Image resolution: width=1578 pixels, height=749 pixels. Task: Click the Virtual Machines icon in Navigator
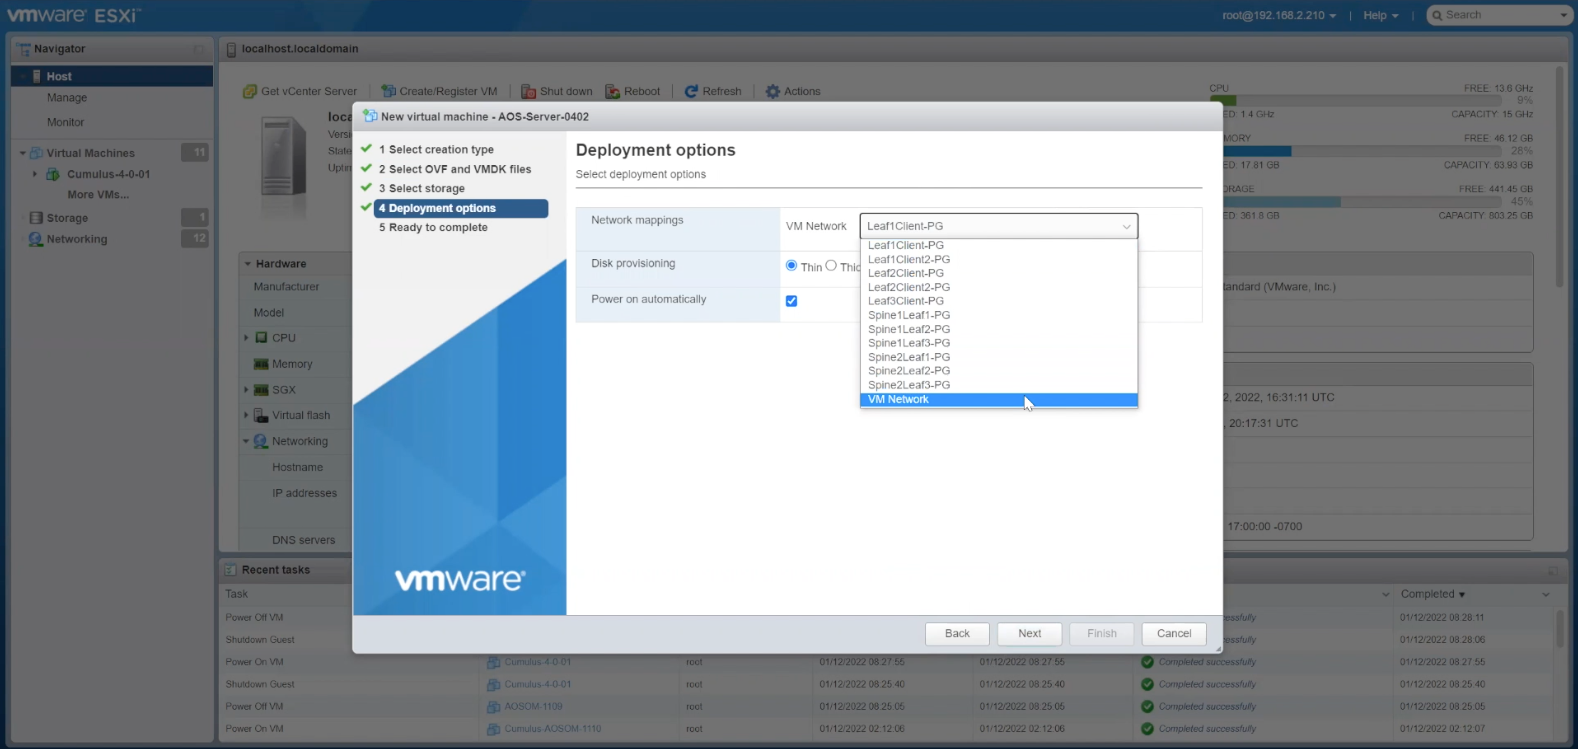pyautogui.click(x=37, y=153)
